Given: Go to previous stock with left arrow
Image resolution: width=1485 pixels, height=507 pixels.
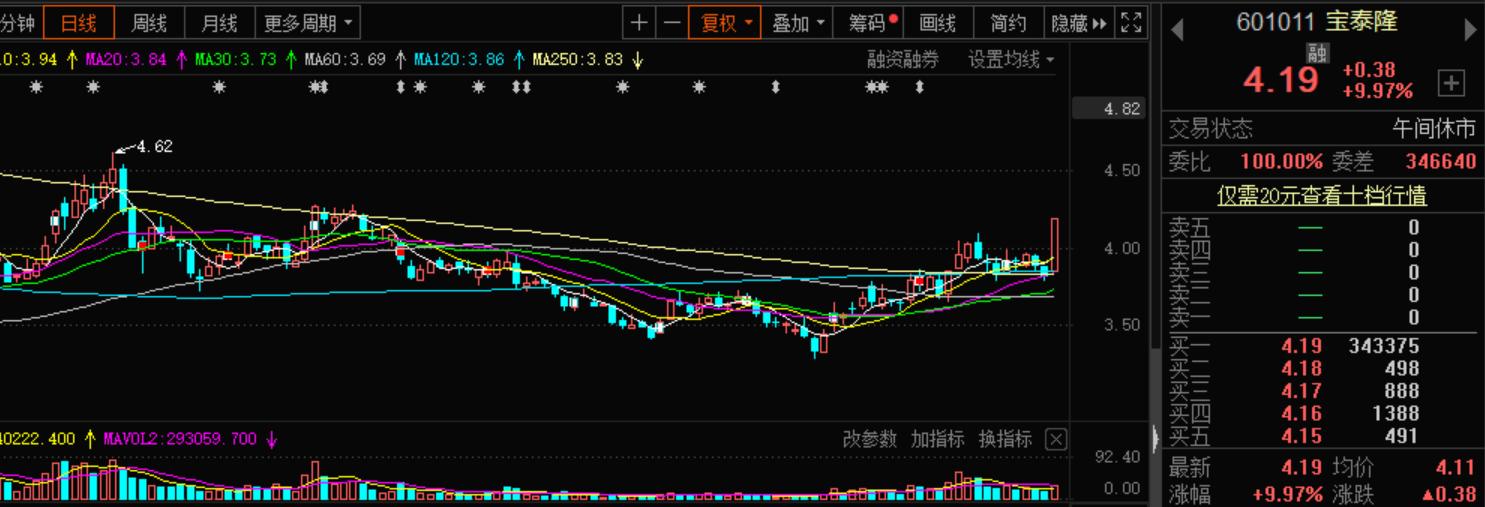Looking at the screenshot, I should [x=1177, y=30].
